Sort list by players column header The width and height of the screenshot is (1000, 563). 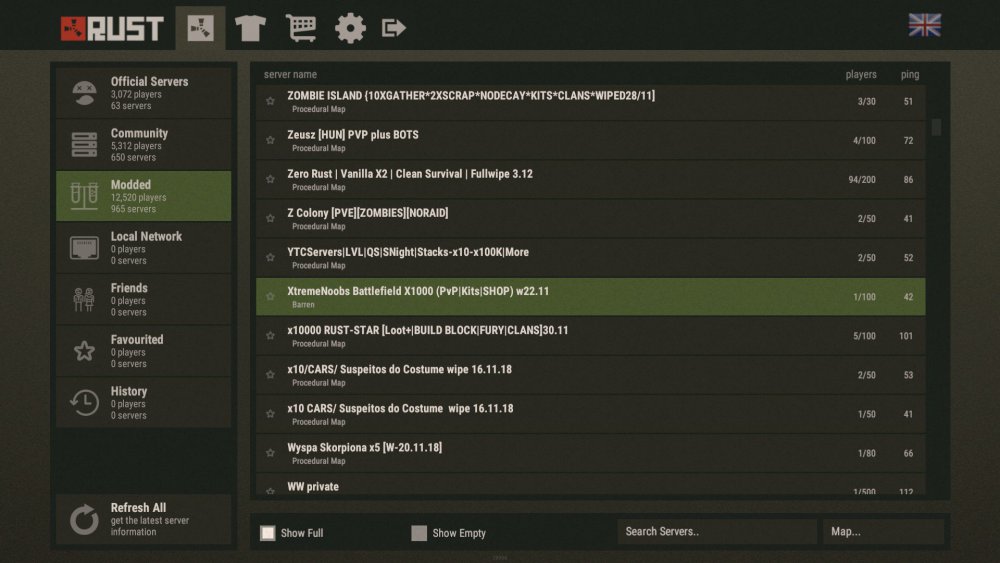860,75
